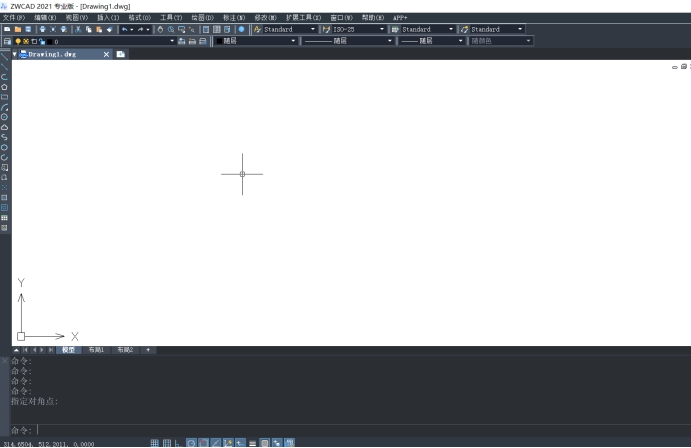Toggle Object Snap Tracking in status bar
691x448 pixels.
215,443
